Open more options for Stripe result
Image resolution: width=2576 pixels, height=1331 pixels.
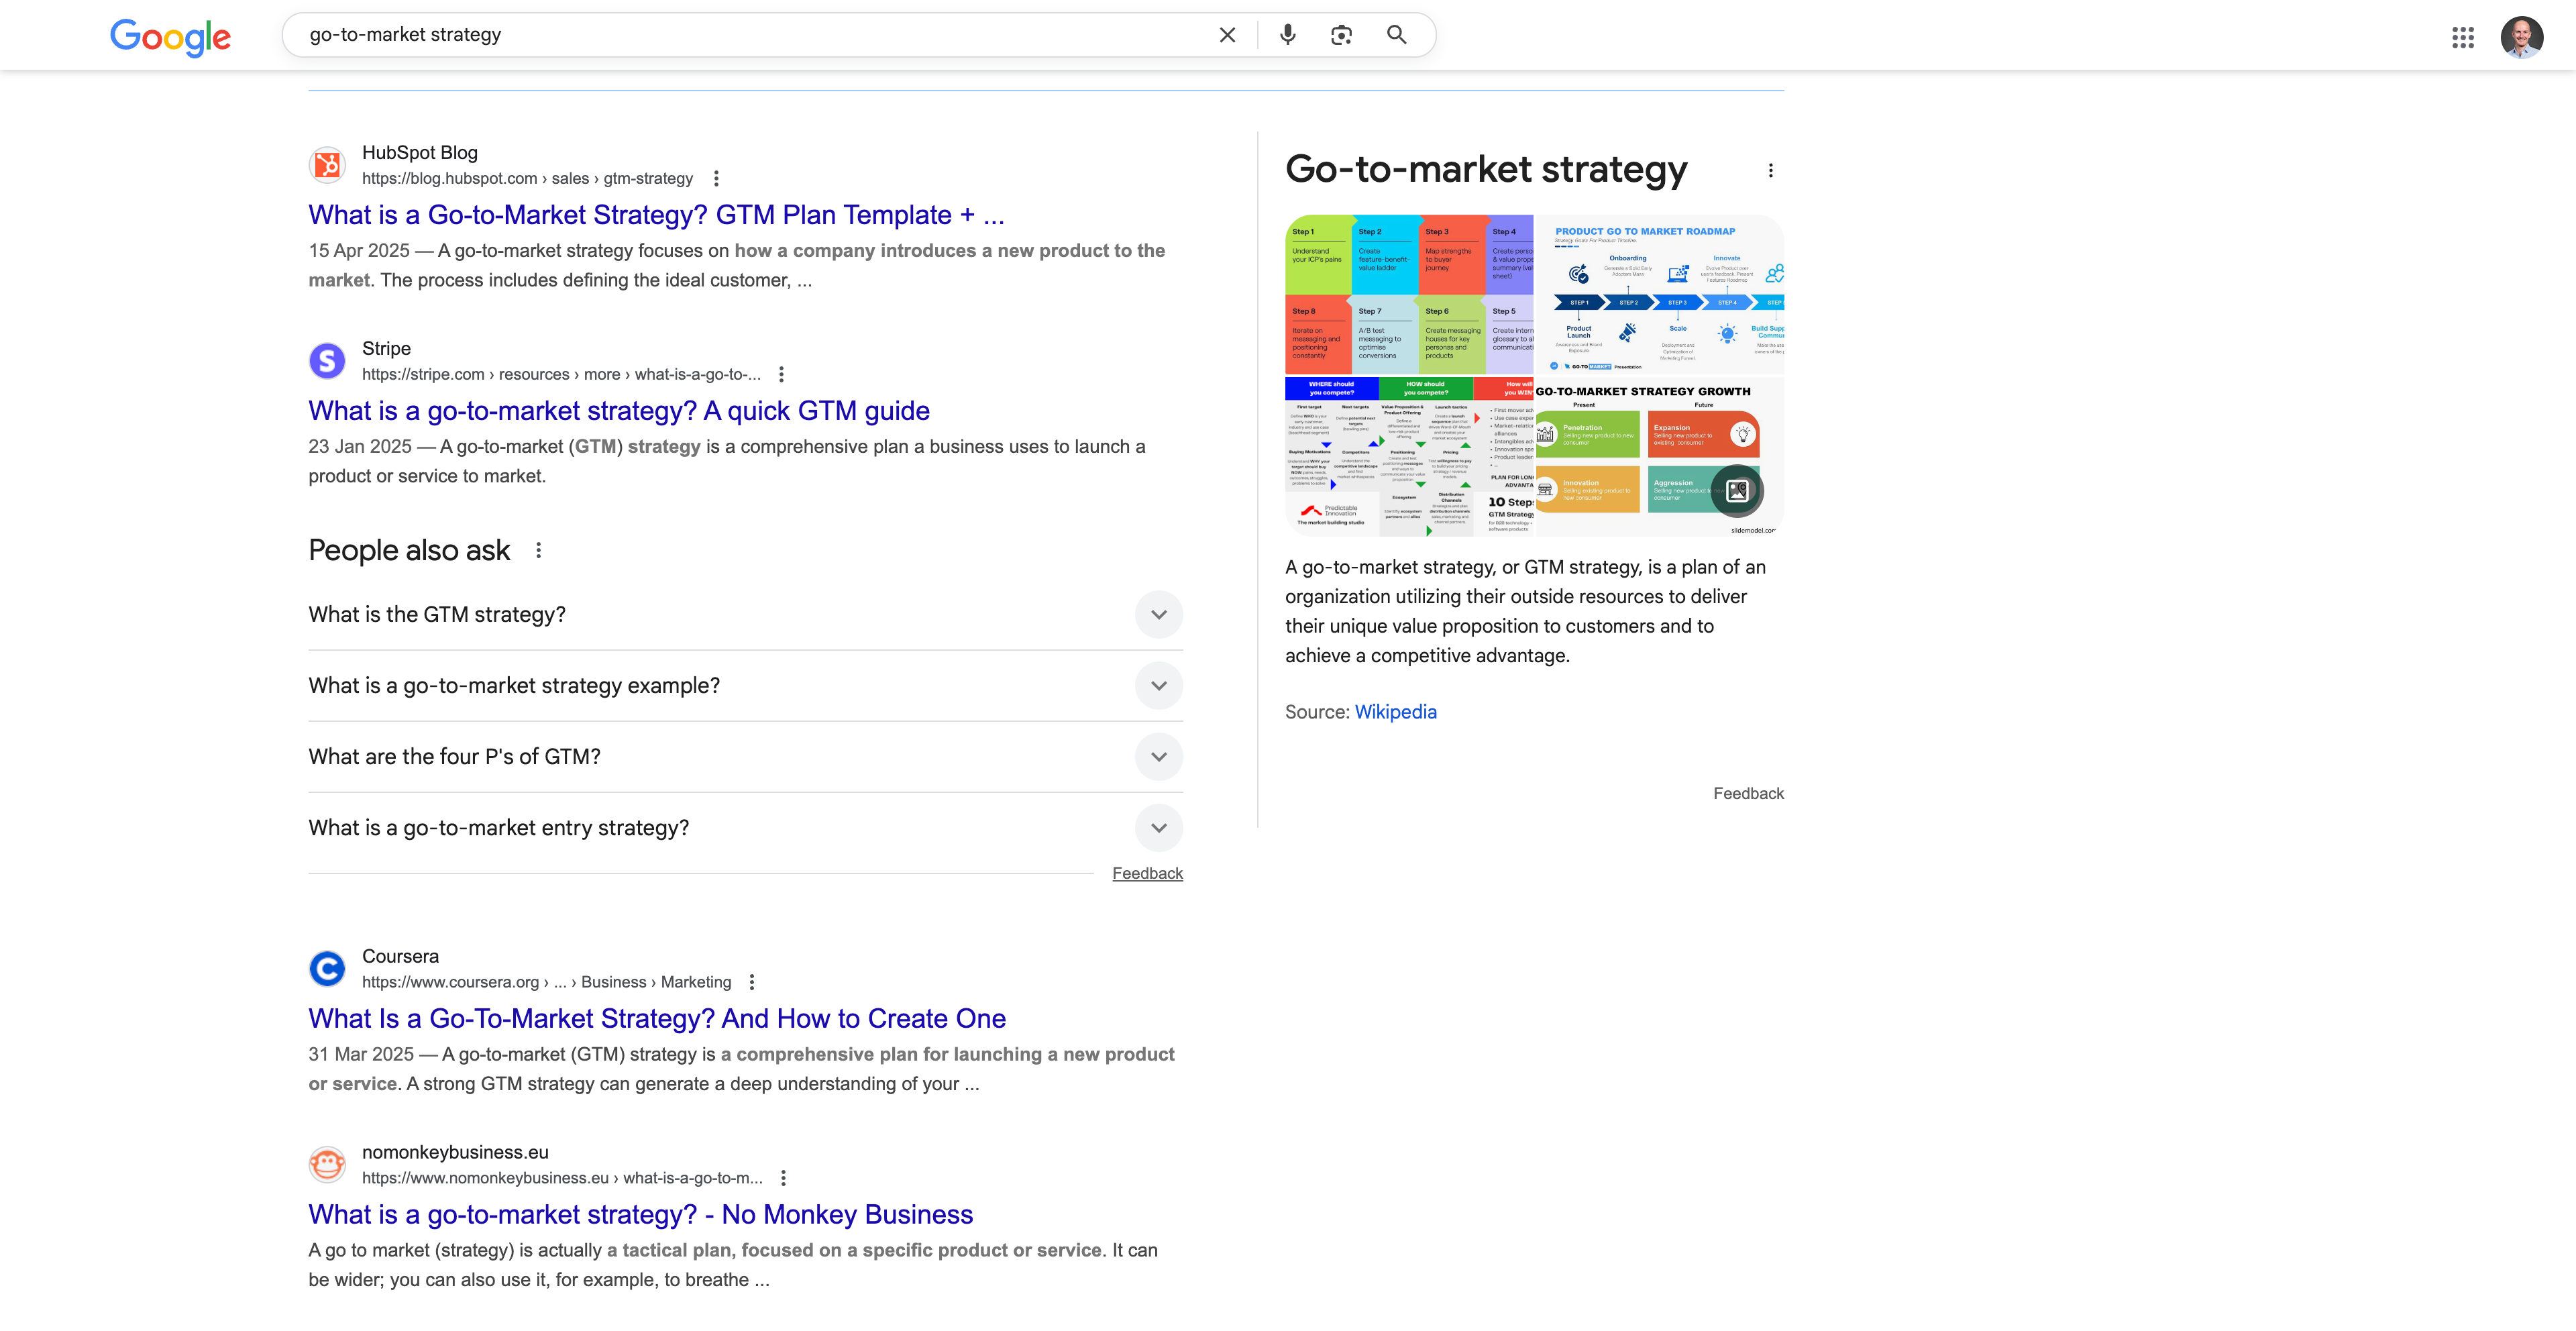tap(782, 375)
